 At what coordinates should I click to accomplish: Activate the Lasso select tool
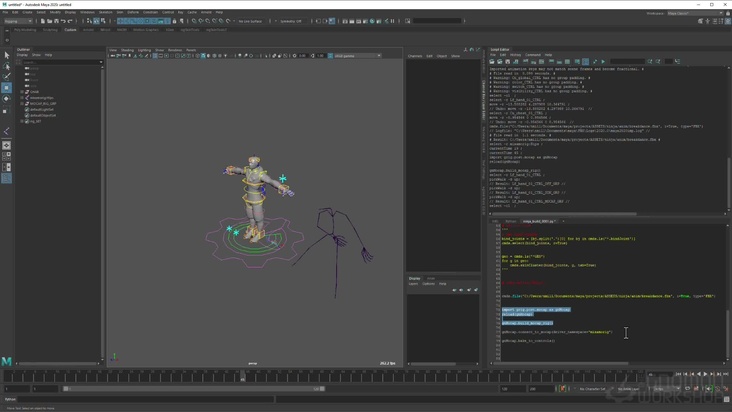pos(6,66)
